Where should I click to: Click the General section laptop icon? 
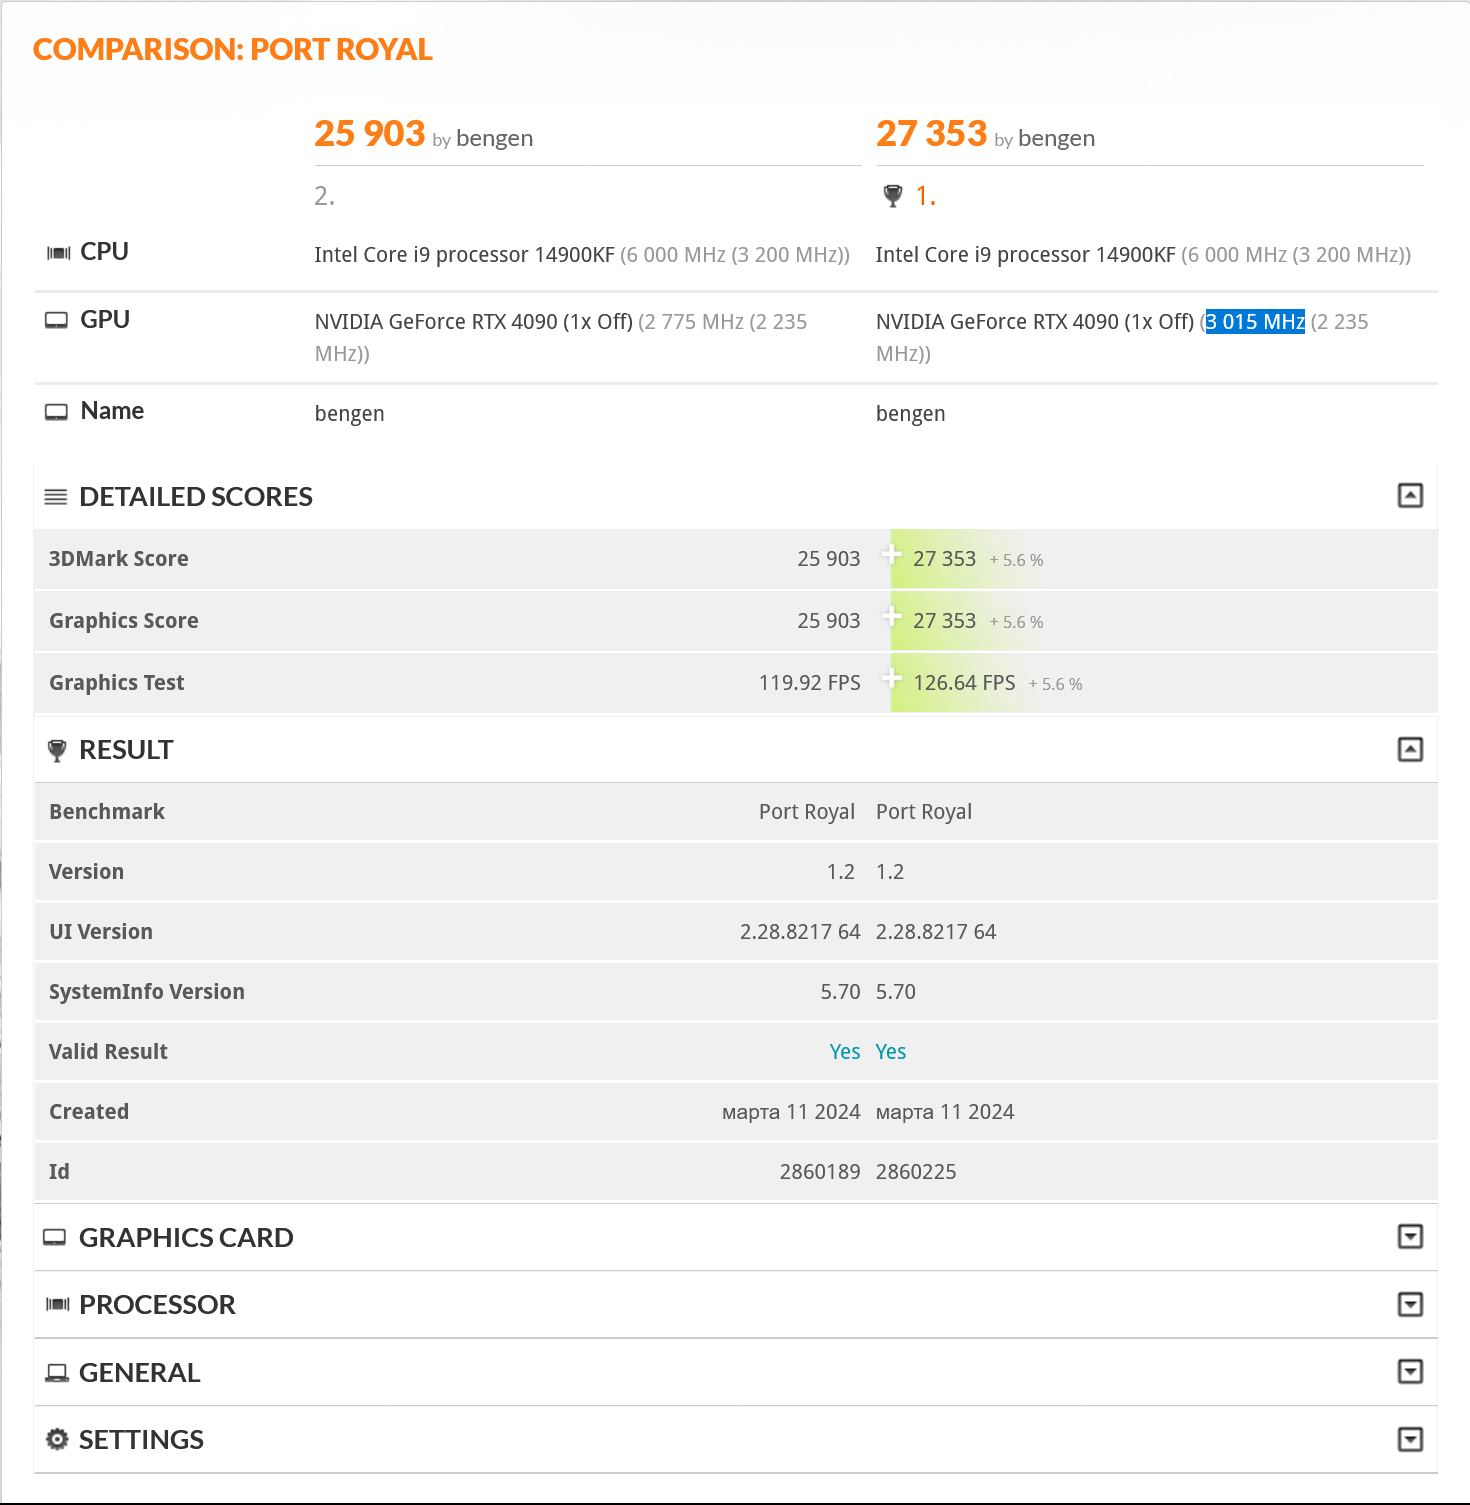point(57,1373)
